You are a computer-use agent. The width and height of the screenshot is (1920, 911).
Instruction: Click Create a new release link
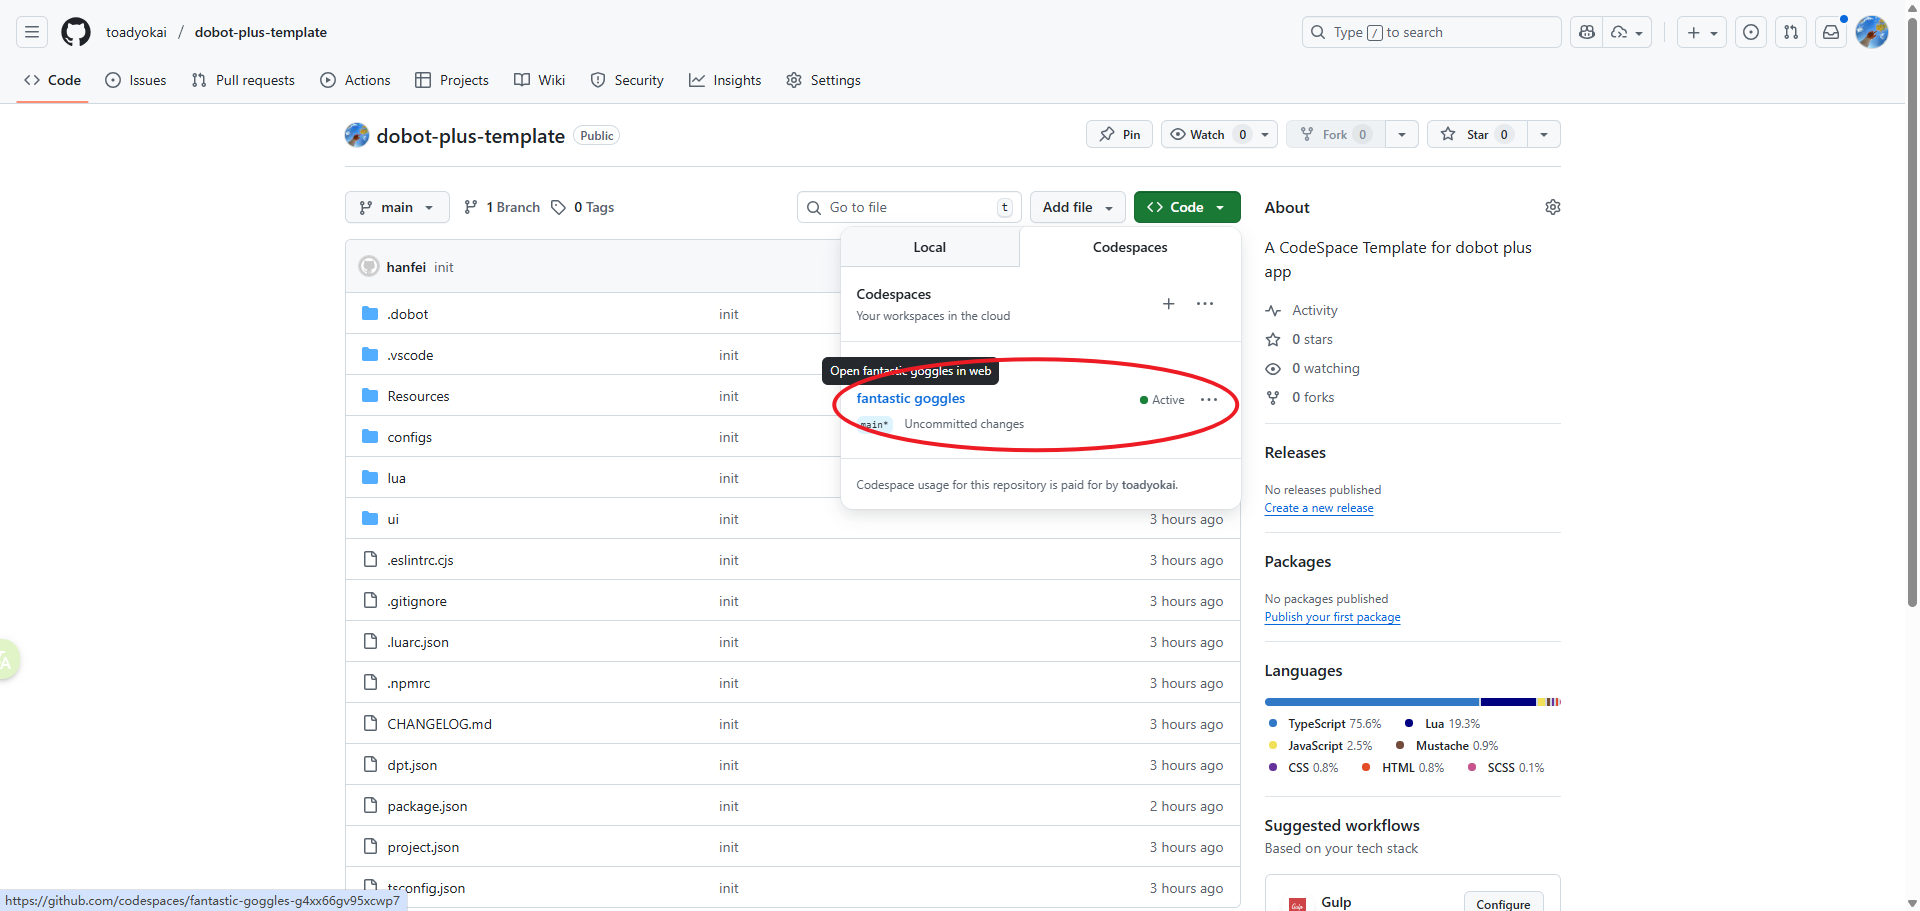pyautogui.click(x=1318, y=508)
